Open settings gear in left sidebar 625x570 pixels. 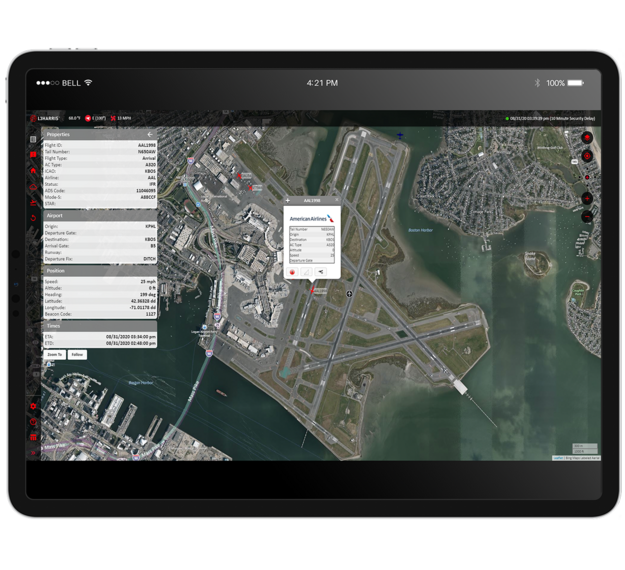pos(33,406)
